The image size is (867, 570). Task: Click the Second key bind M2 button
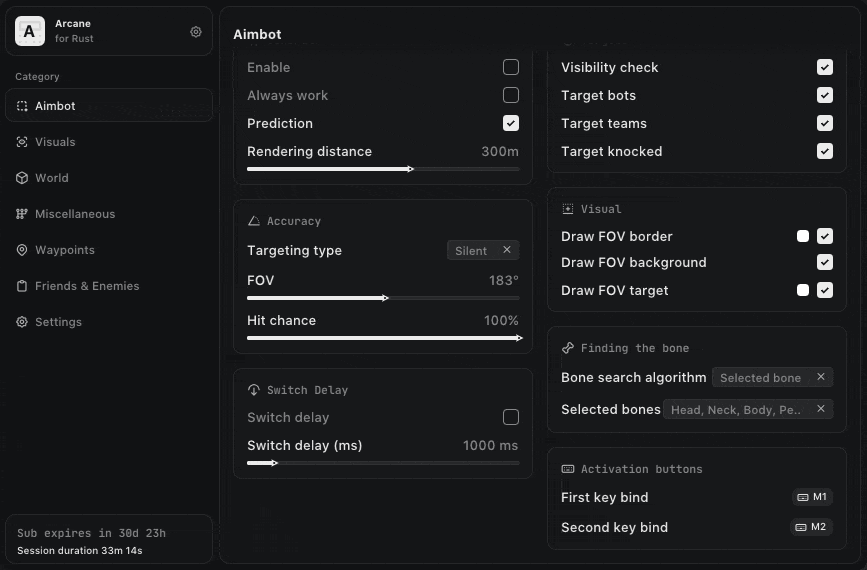[811, 527]
